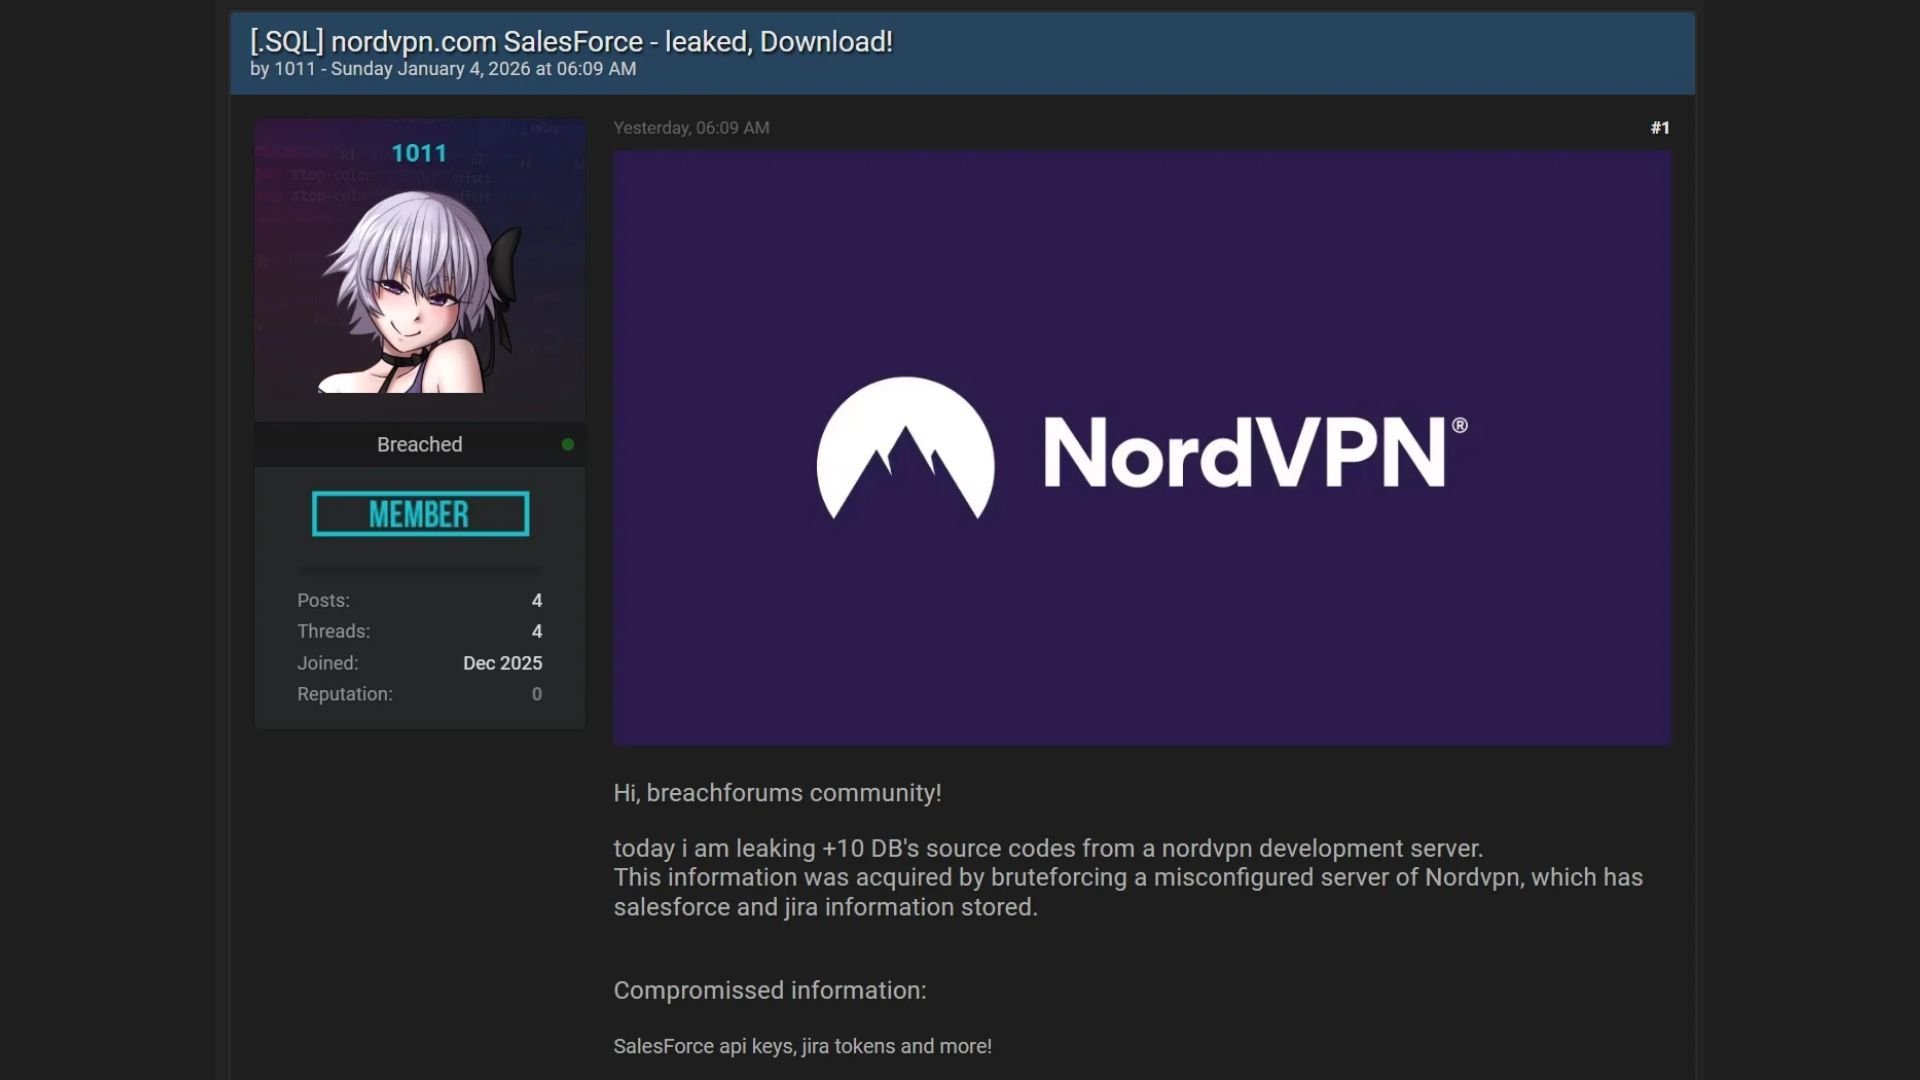1920x1080 pixels.
Task: Click the Reputation score of 0
Action: tap(537, 694)
